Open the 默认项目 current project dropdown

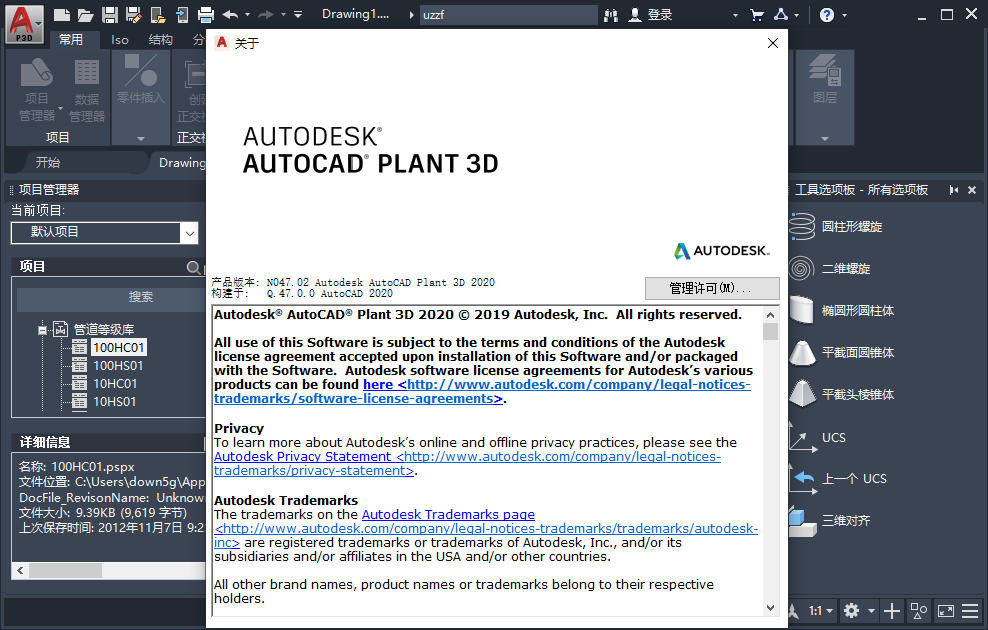pyautogui.click(x=188, y=232)
